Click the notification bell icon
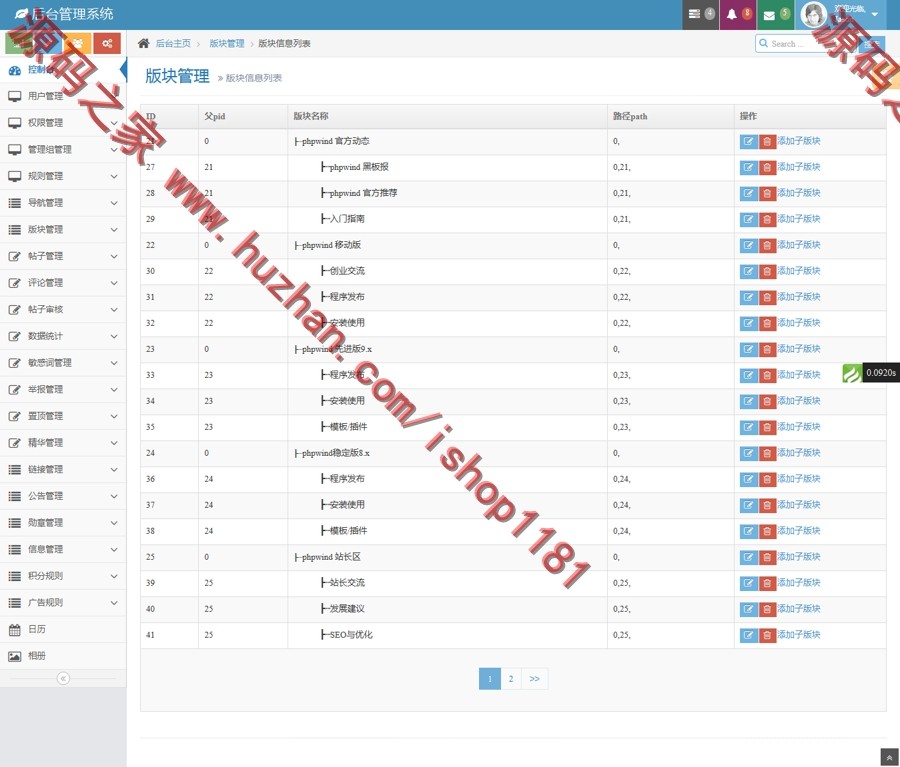The height and width of the screenshot is (767, 900). coord(732,12)
